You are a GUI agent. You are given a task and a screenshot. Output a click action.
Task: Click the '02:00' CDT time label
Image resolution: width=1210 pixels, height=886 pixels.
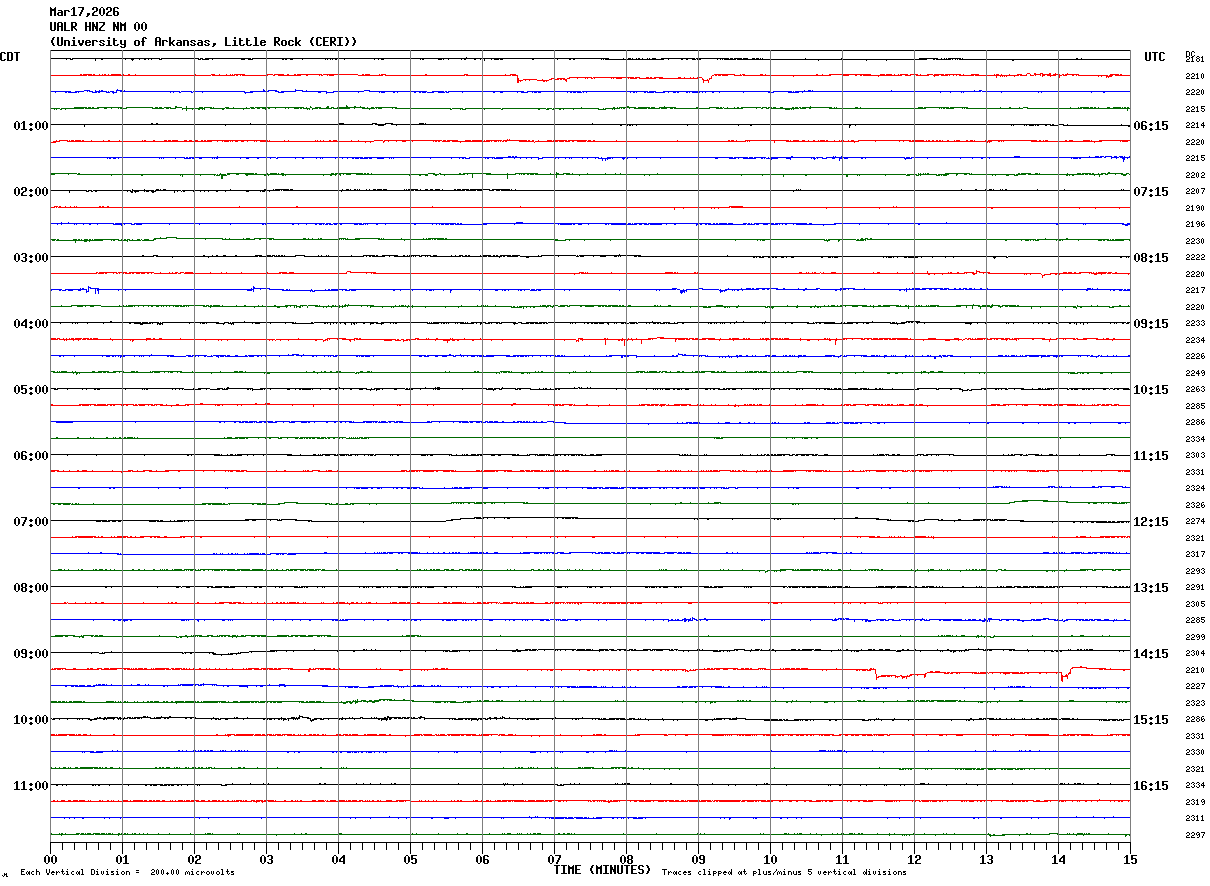point(31,192)
